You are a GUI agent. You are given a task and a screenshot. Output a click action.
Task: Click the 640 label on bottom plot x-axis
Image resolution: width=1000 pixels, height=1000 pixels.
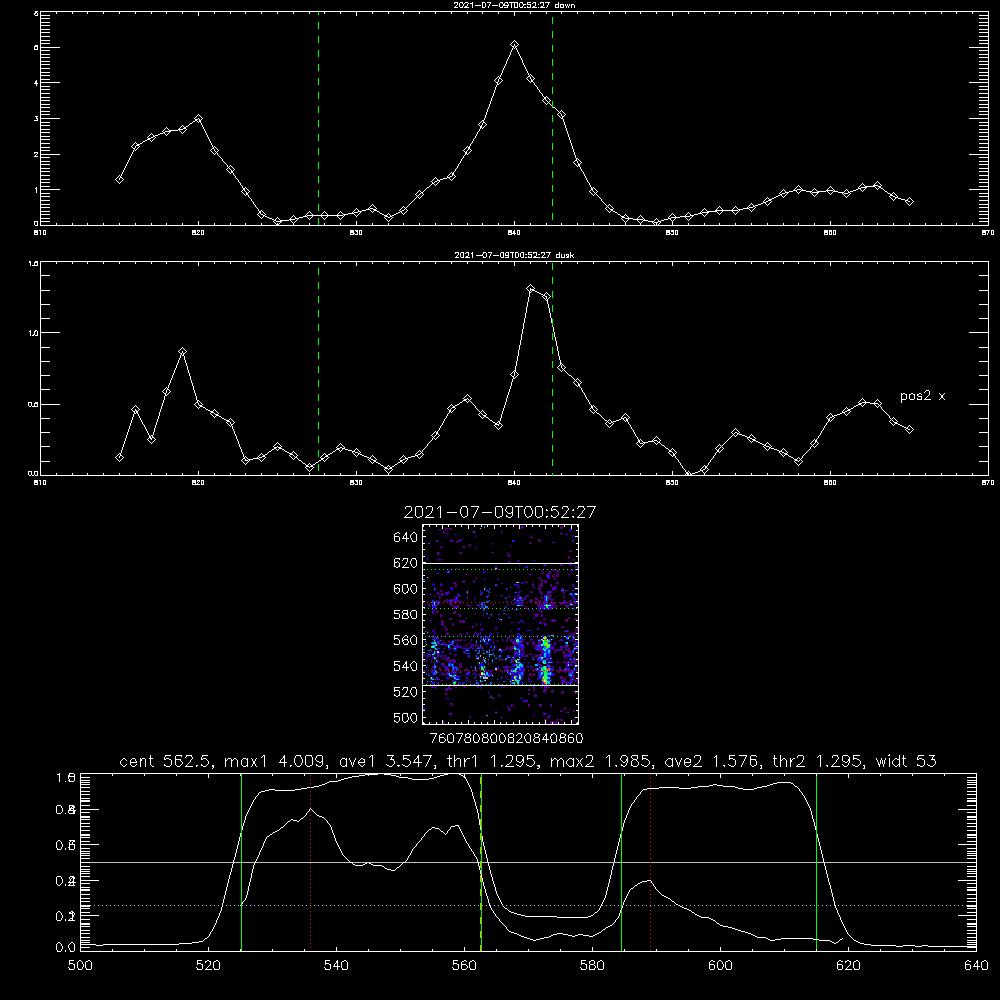(976, 966)
